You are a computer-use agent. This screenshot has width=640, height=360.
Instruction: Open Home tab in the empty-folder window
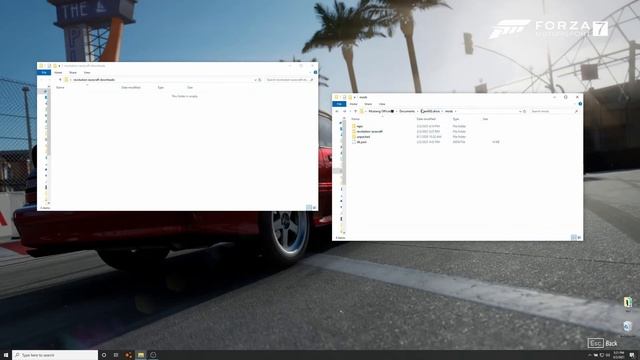pyautogui.click(x=58, y=72)
